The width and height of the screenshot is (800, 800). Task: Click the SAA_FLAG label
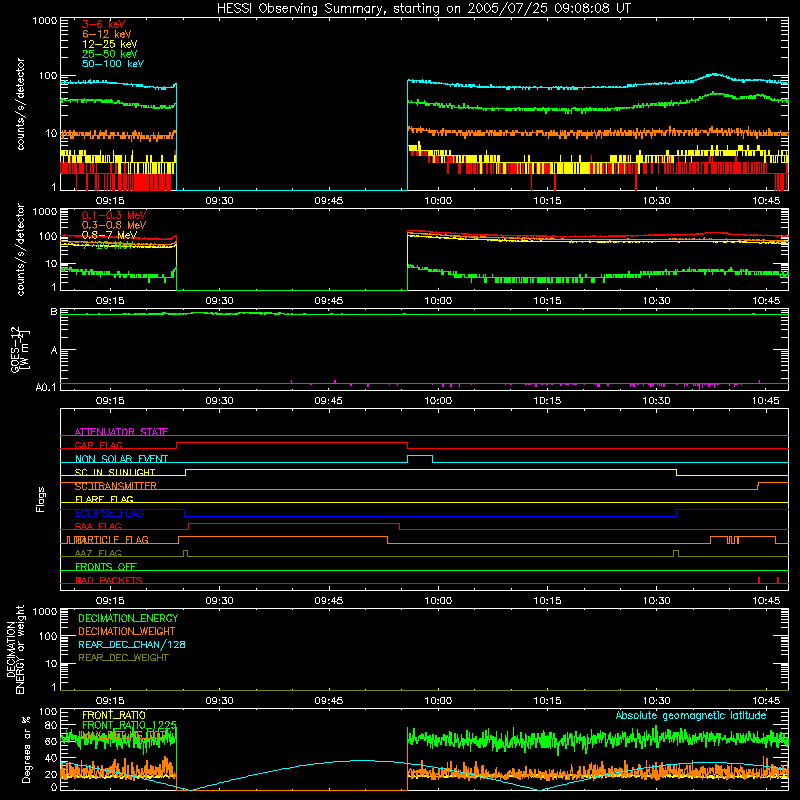coord(98,527)
